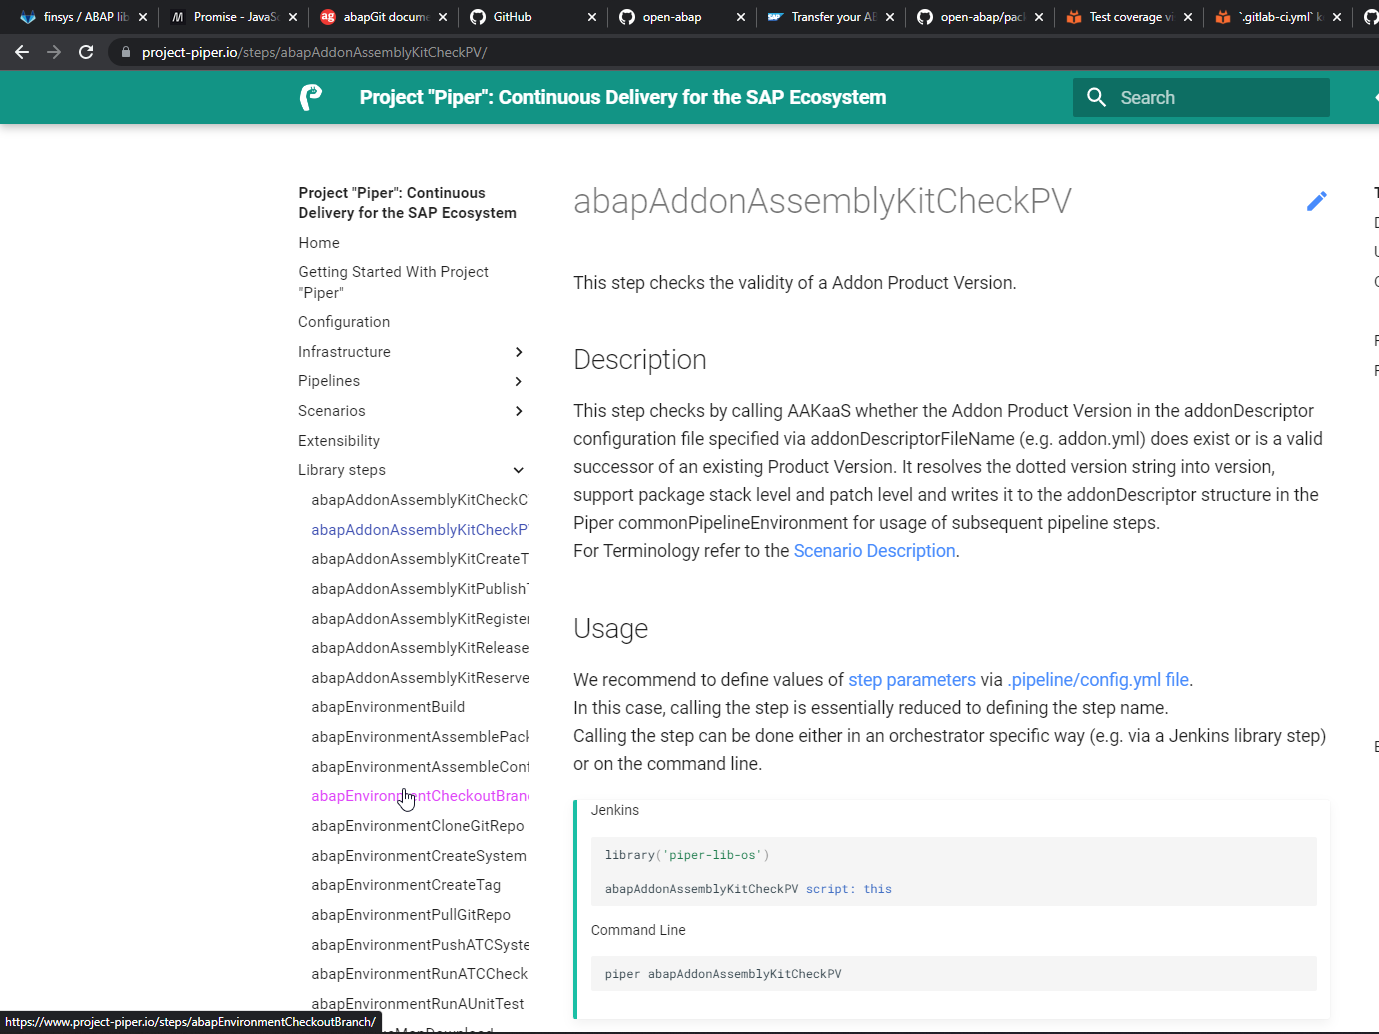Open abapEnvironmentPullGitRepo documentation
The width and height of the screenshot is (1379, 1034).
[x=411, y=914]
